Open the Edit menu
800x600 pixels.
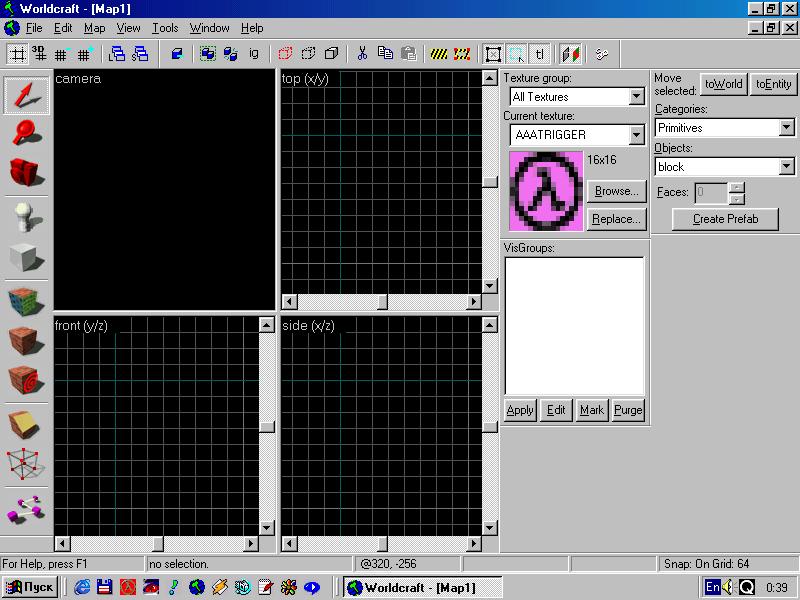pyautogui.click(x=63, y=28)
